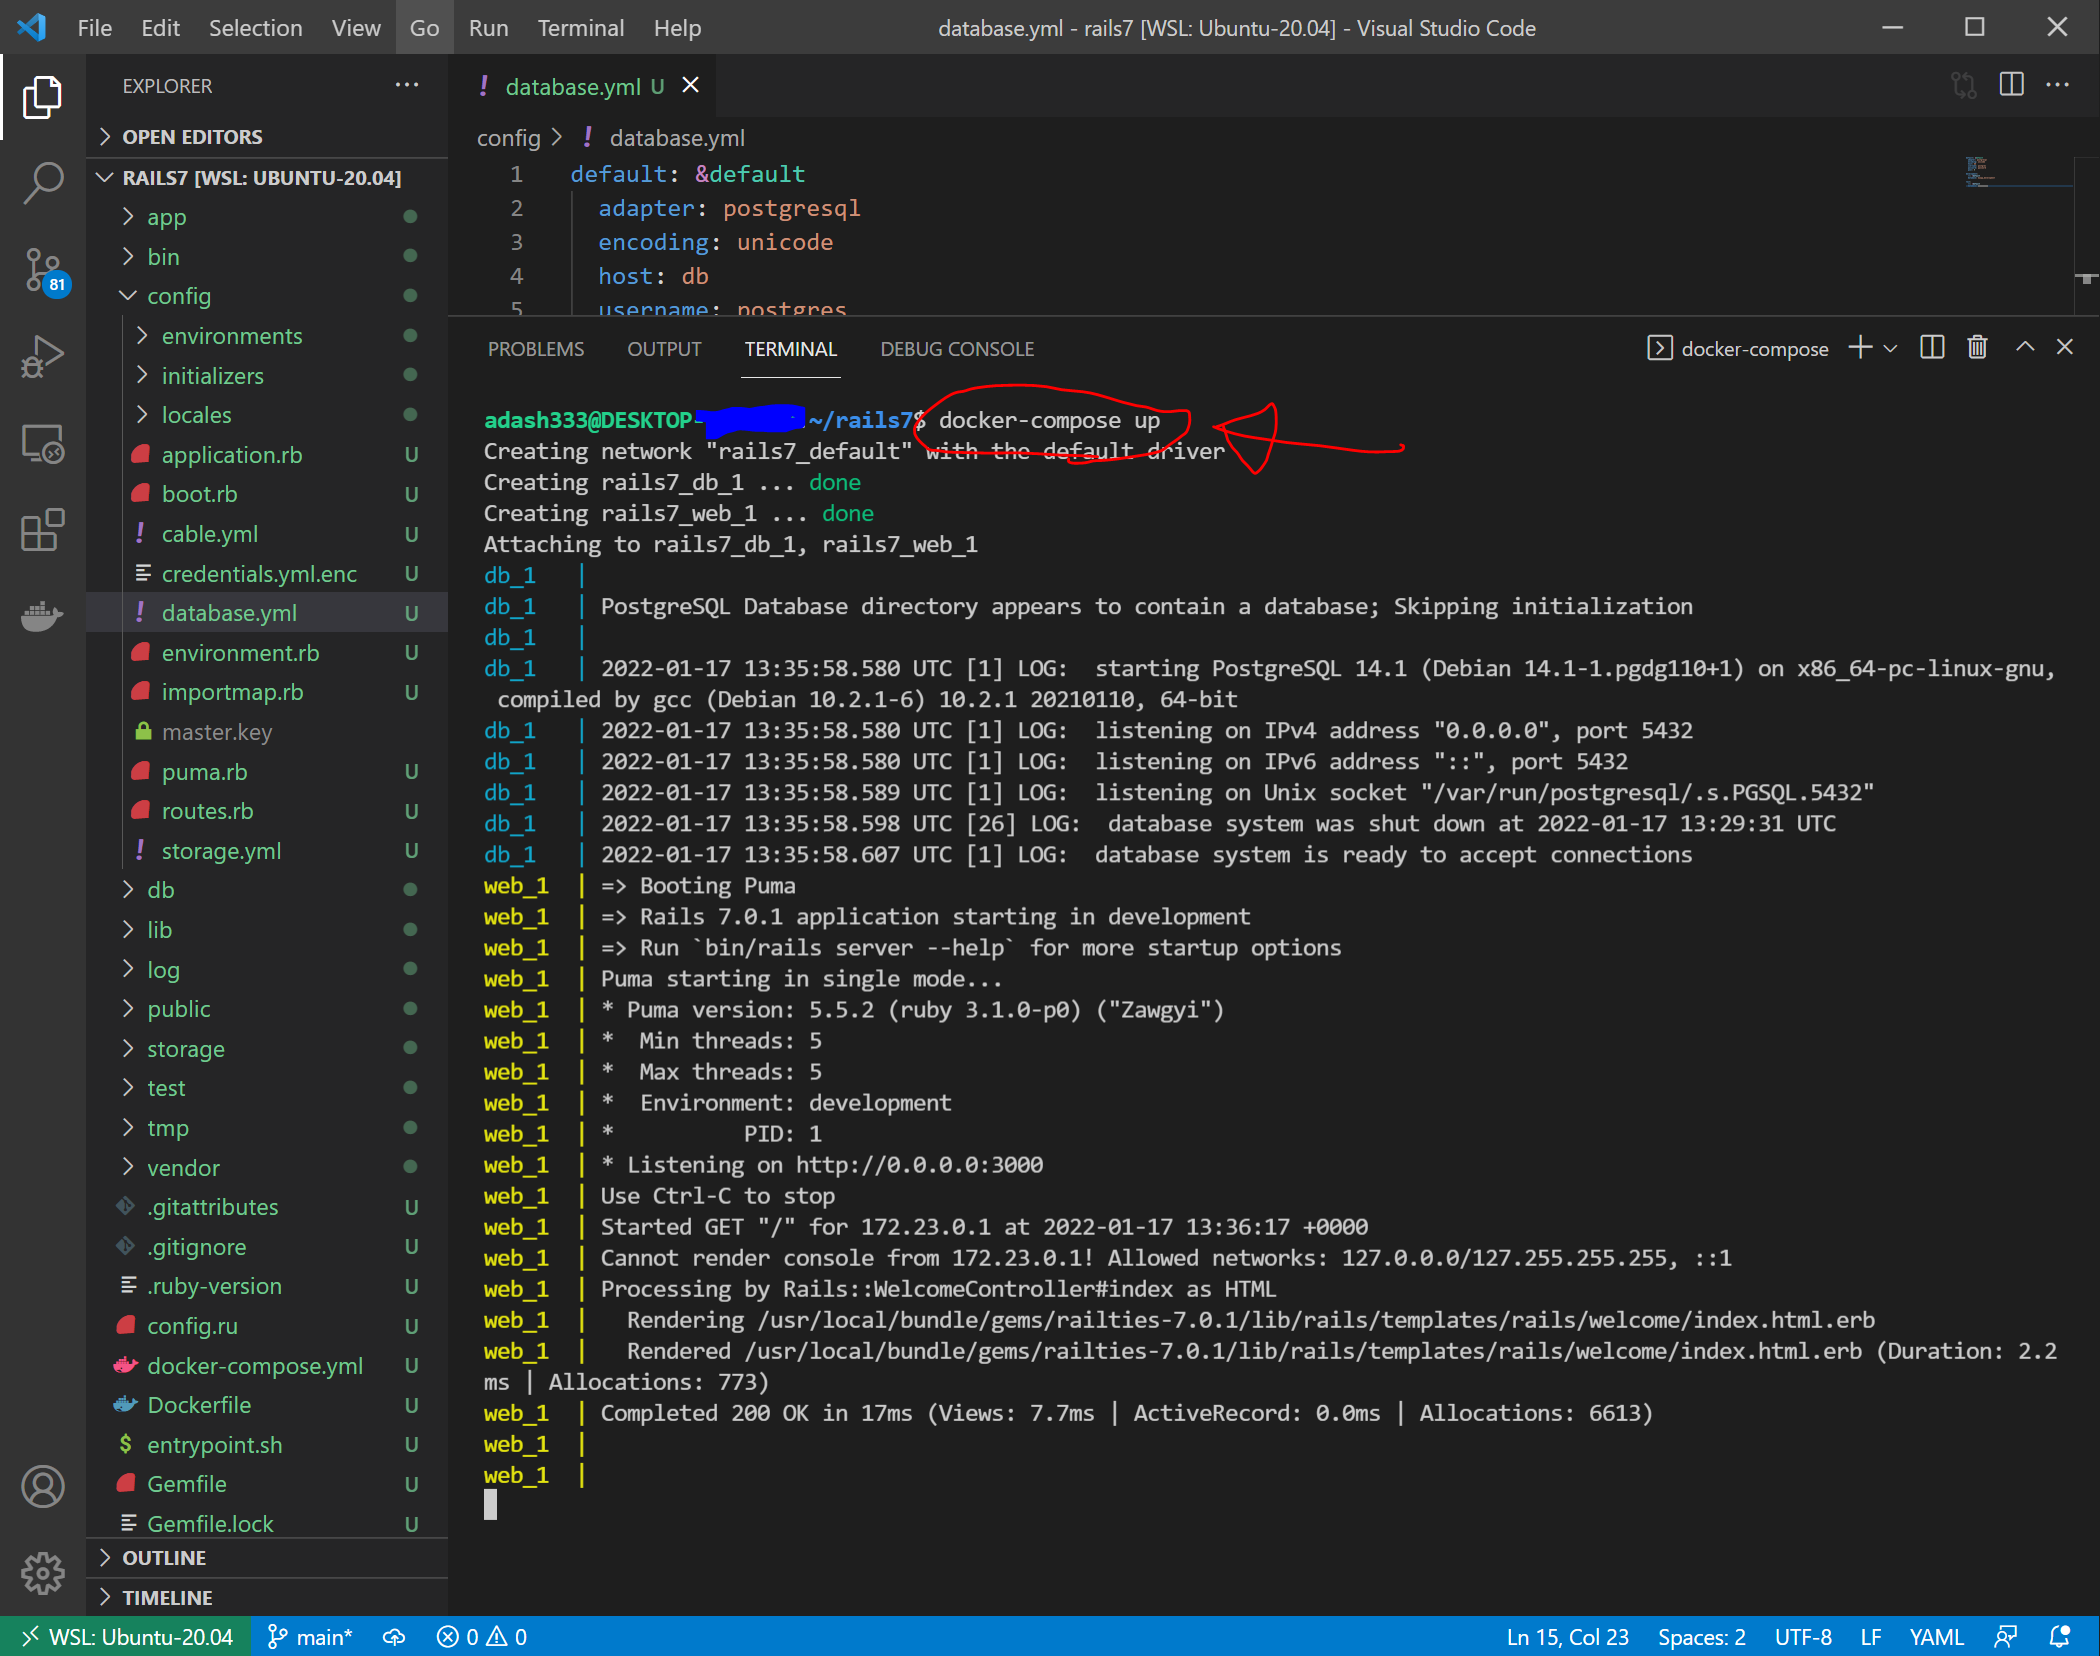Viewport: 2100px width, 1656px height.
Task: Click the Explorer more actions ellipsis
Action: click(406, 85)
